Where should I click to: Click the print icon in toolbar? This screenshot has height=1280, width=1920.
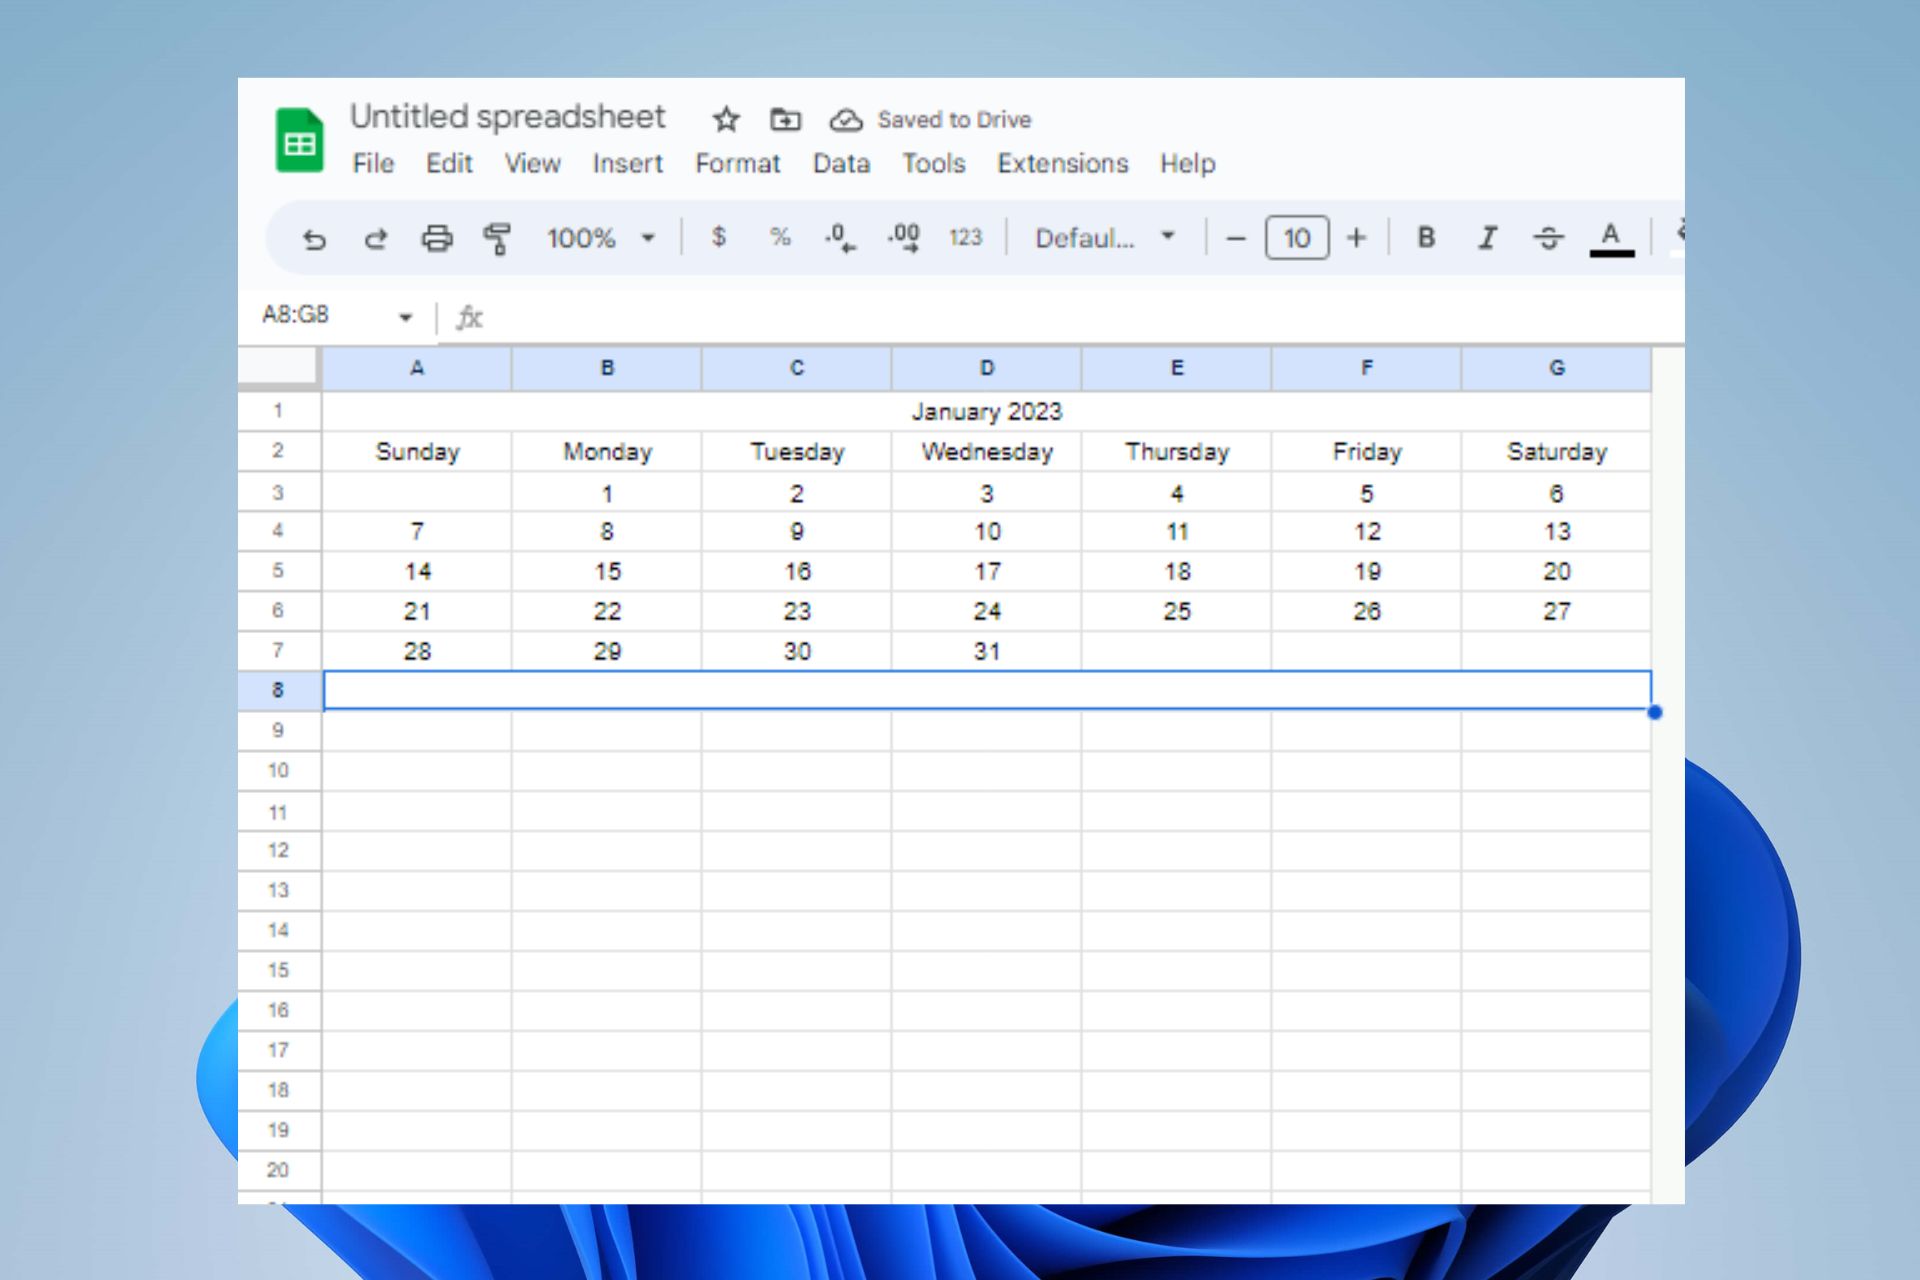coord(437,237)
